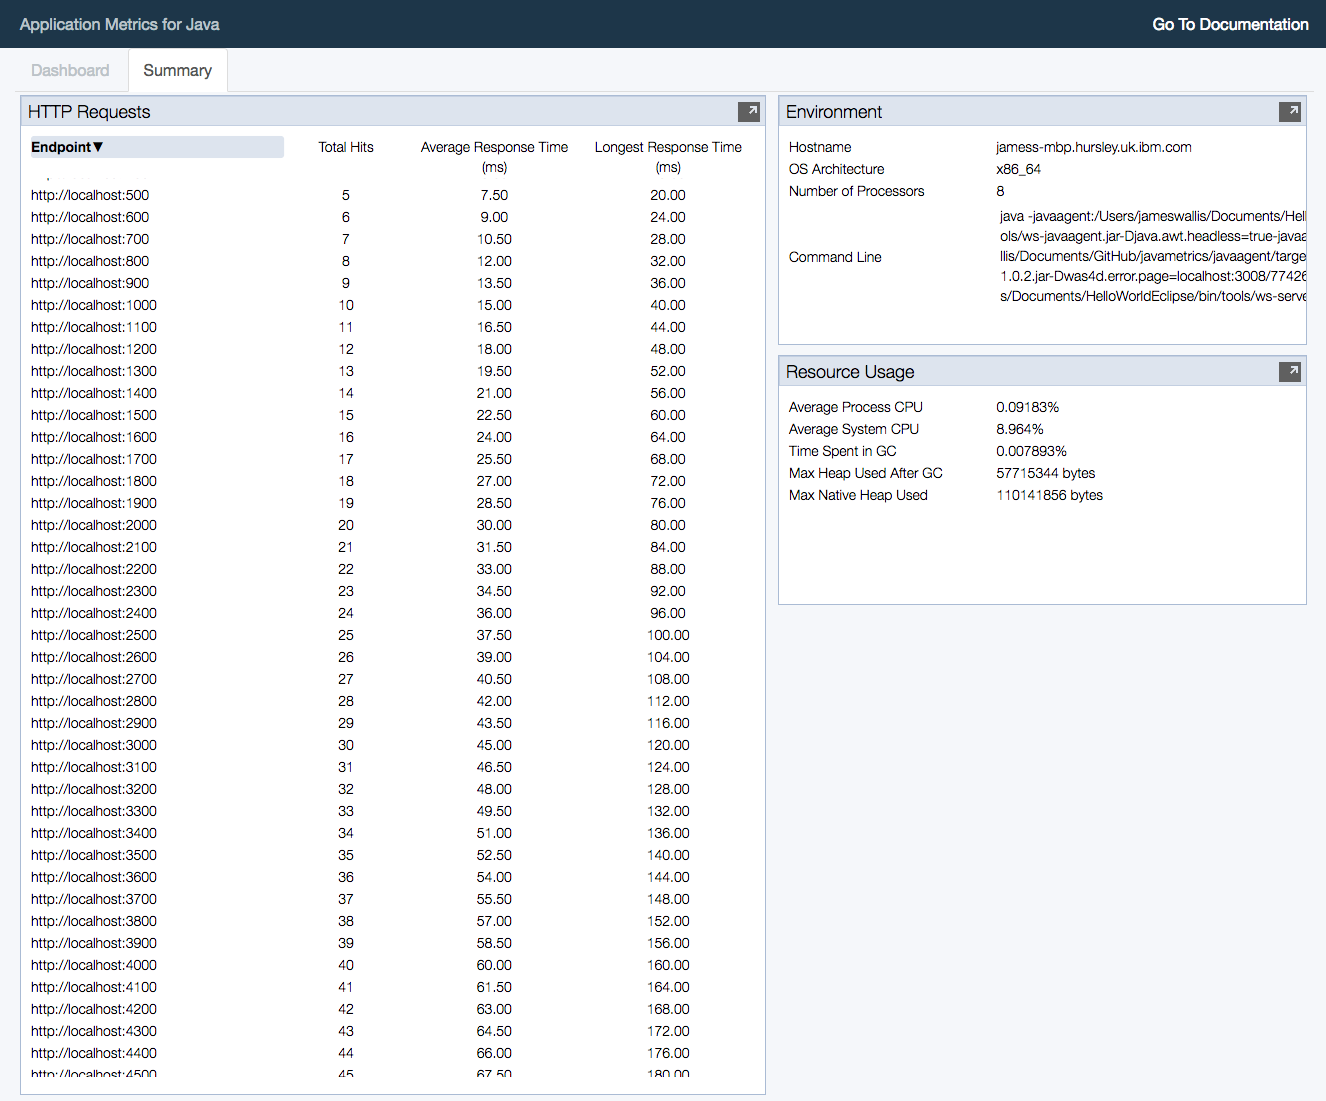Click the Command Line text in Environment panel

coord(835,257)
